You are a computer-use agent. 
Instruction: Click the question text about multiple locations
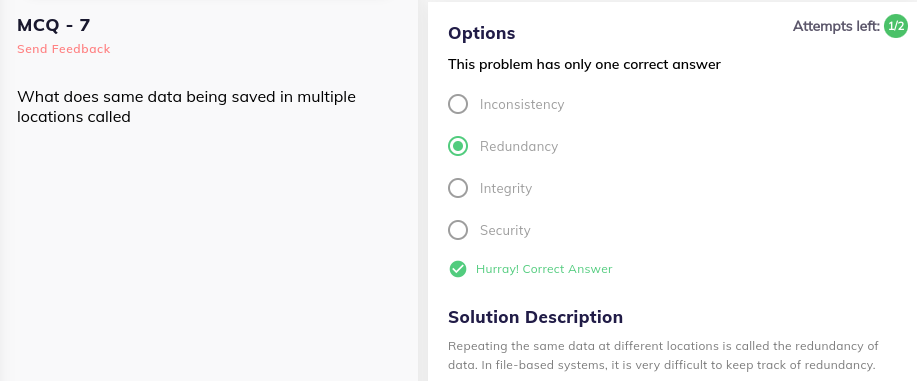(187, 107)
